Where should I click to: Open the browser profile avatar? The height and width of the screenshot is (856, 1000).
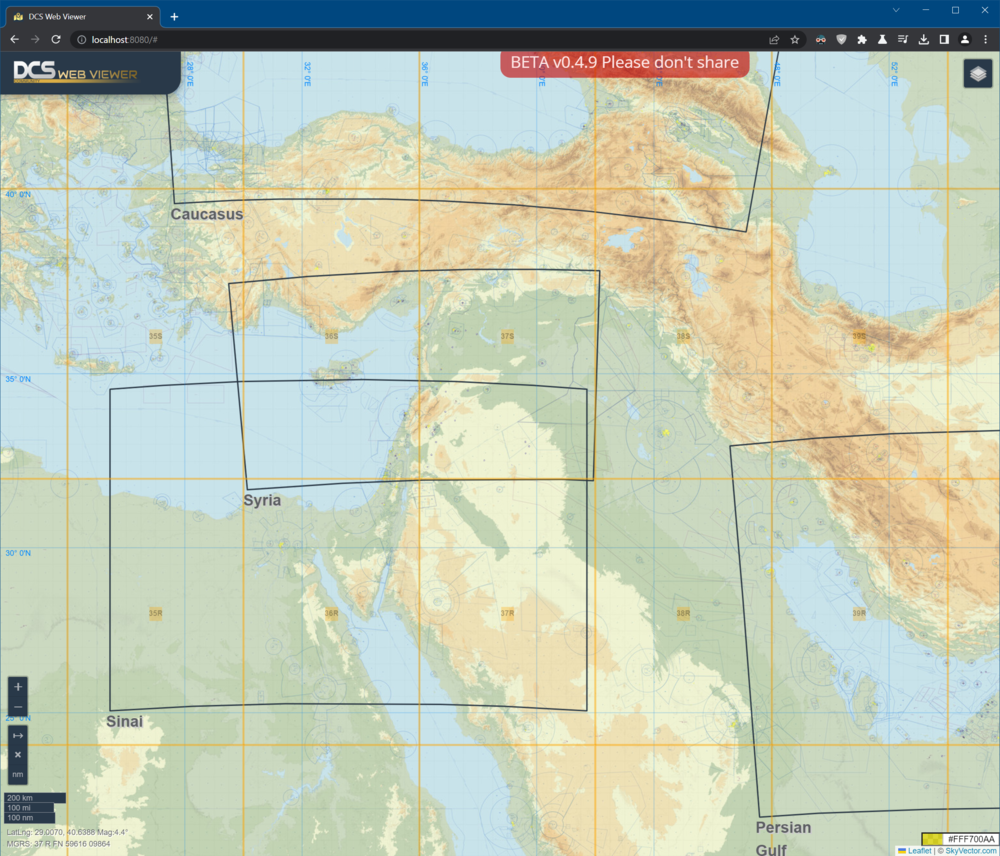(x=965, y=40)
